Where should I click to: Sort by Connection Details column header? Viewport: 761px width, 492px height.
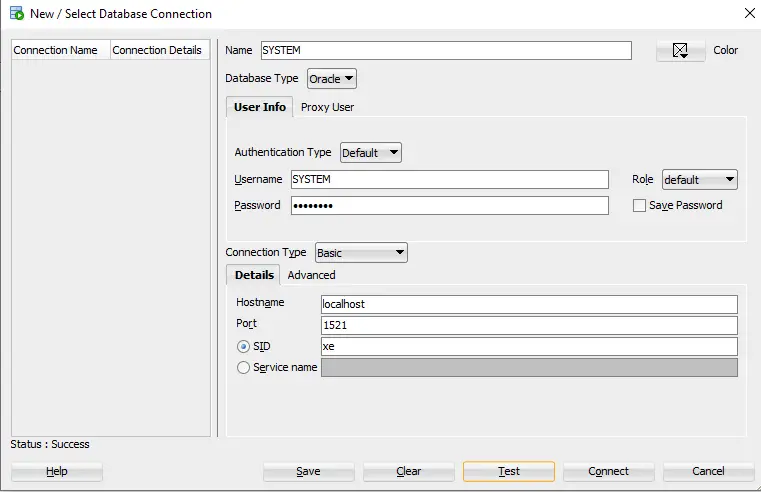160,50
